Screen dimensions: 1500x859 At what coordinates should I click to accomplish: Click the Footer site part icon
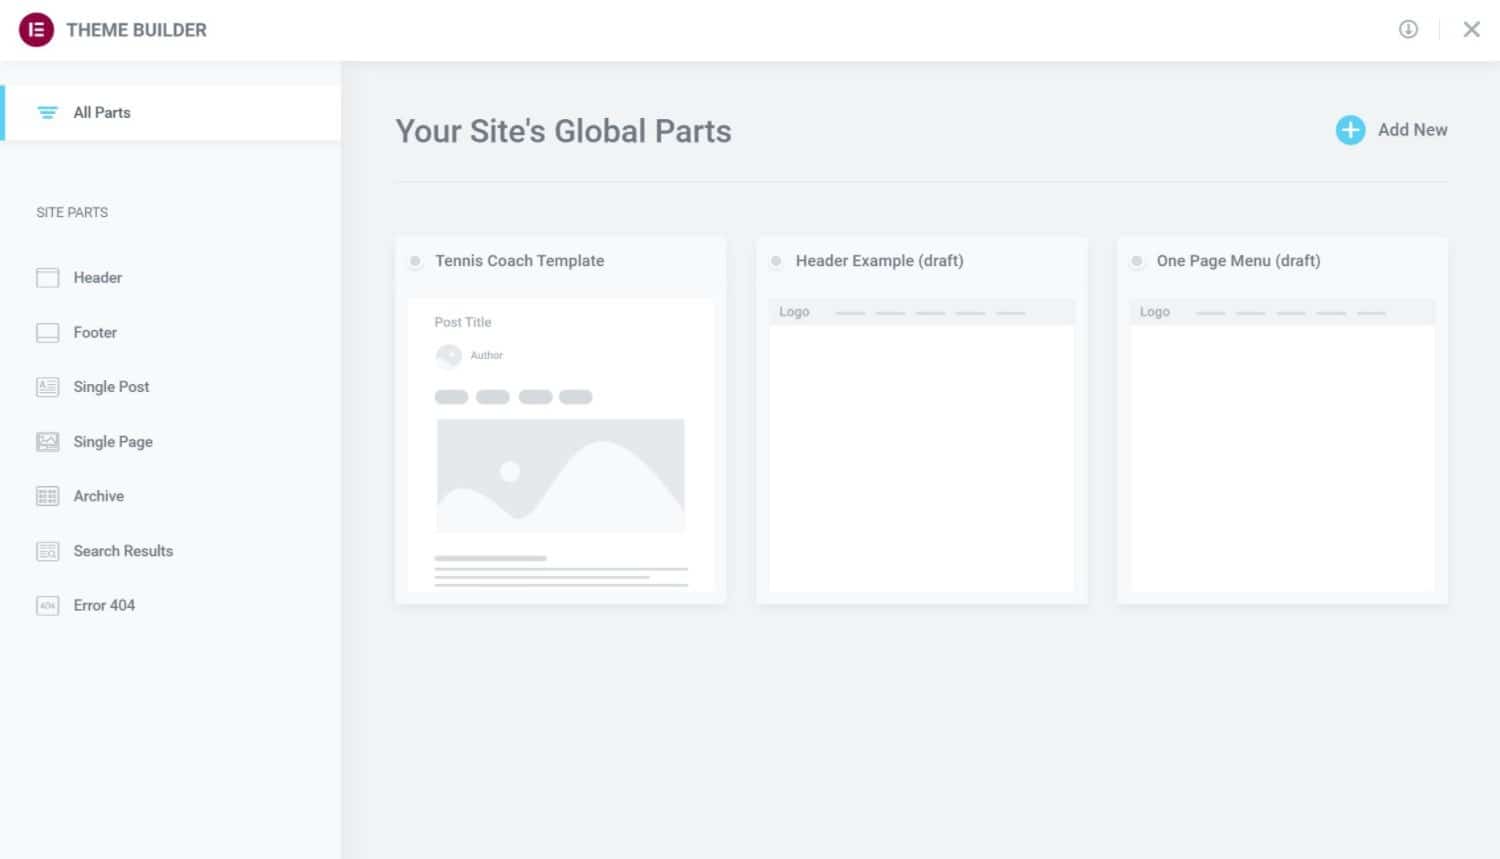click(48, 333)
